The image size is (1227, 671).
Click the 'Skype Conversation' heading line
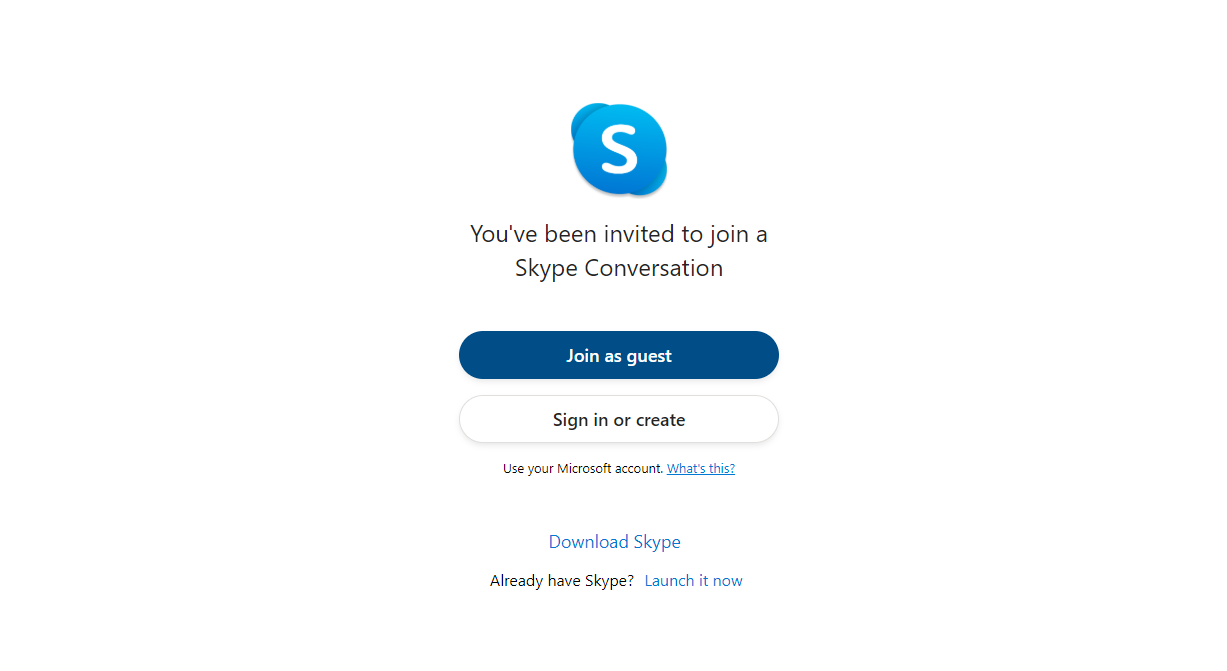point(618,268)
